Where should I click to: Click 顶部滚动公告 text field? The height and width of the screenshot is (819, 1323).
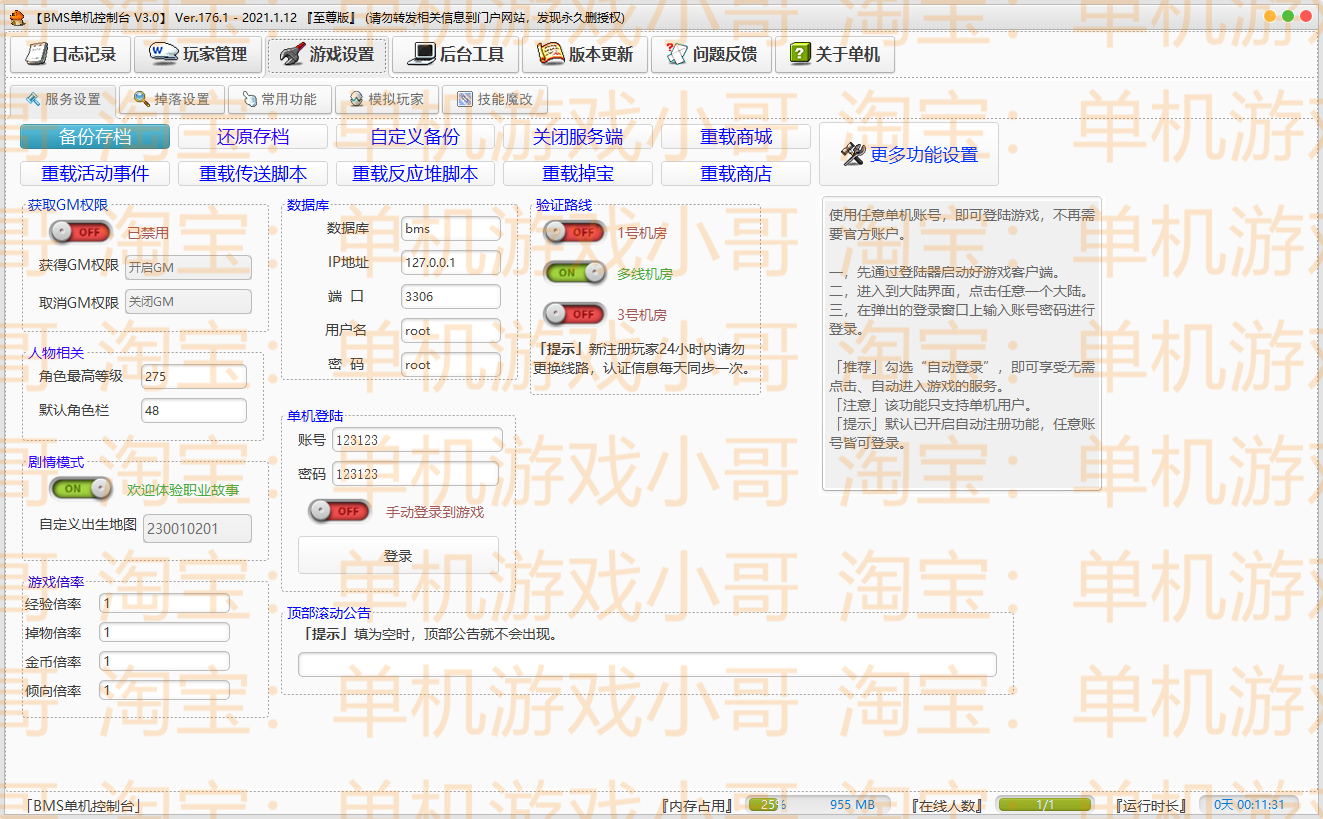pos(647,665)
